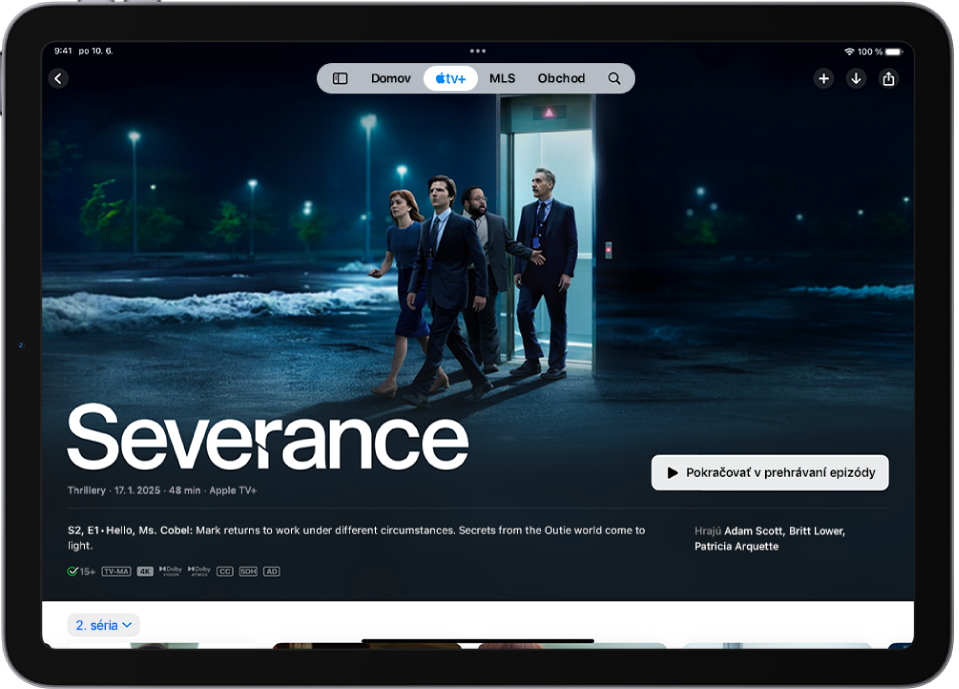Open the sidebar panel icon
Image resolution: width=959 pixels, height=689 pixels.
(340, 78)
